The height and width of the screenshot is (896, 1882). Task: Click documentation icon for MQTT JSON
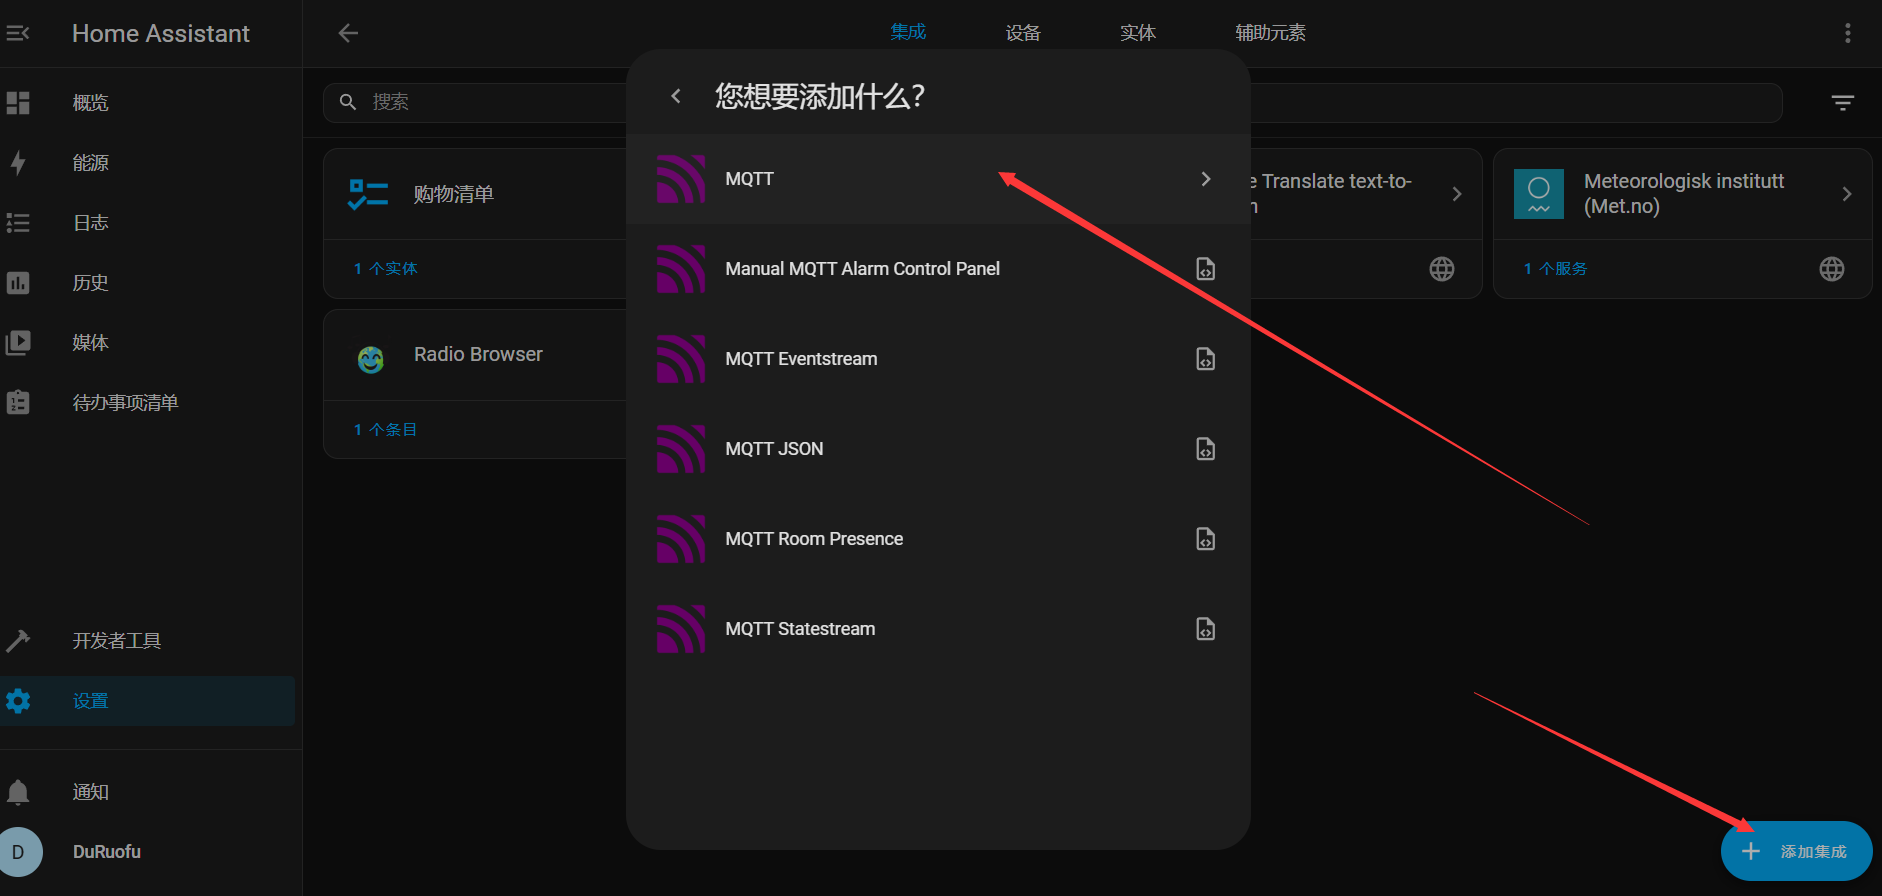pyautogui.click(x=1205, y=449)
